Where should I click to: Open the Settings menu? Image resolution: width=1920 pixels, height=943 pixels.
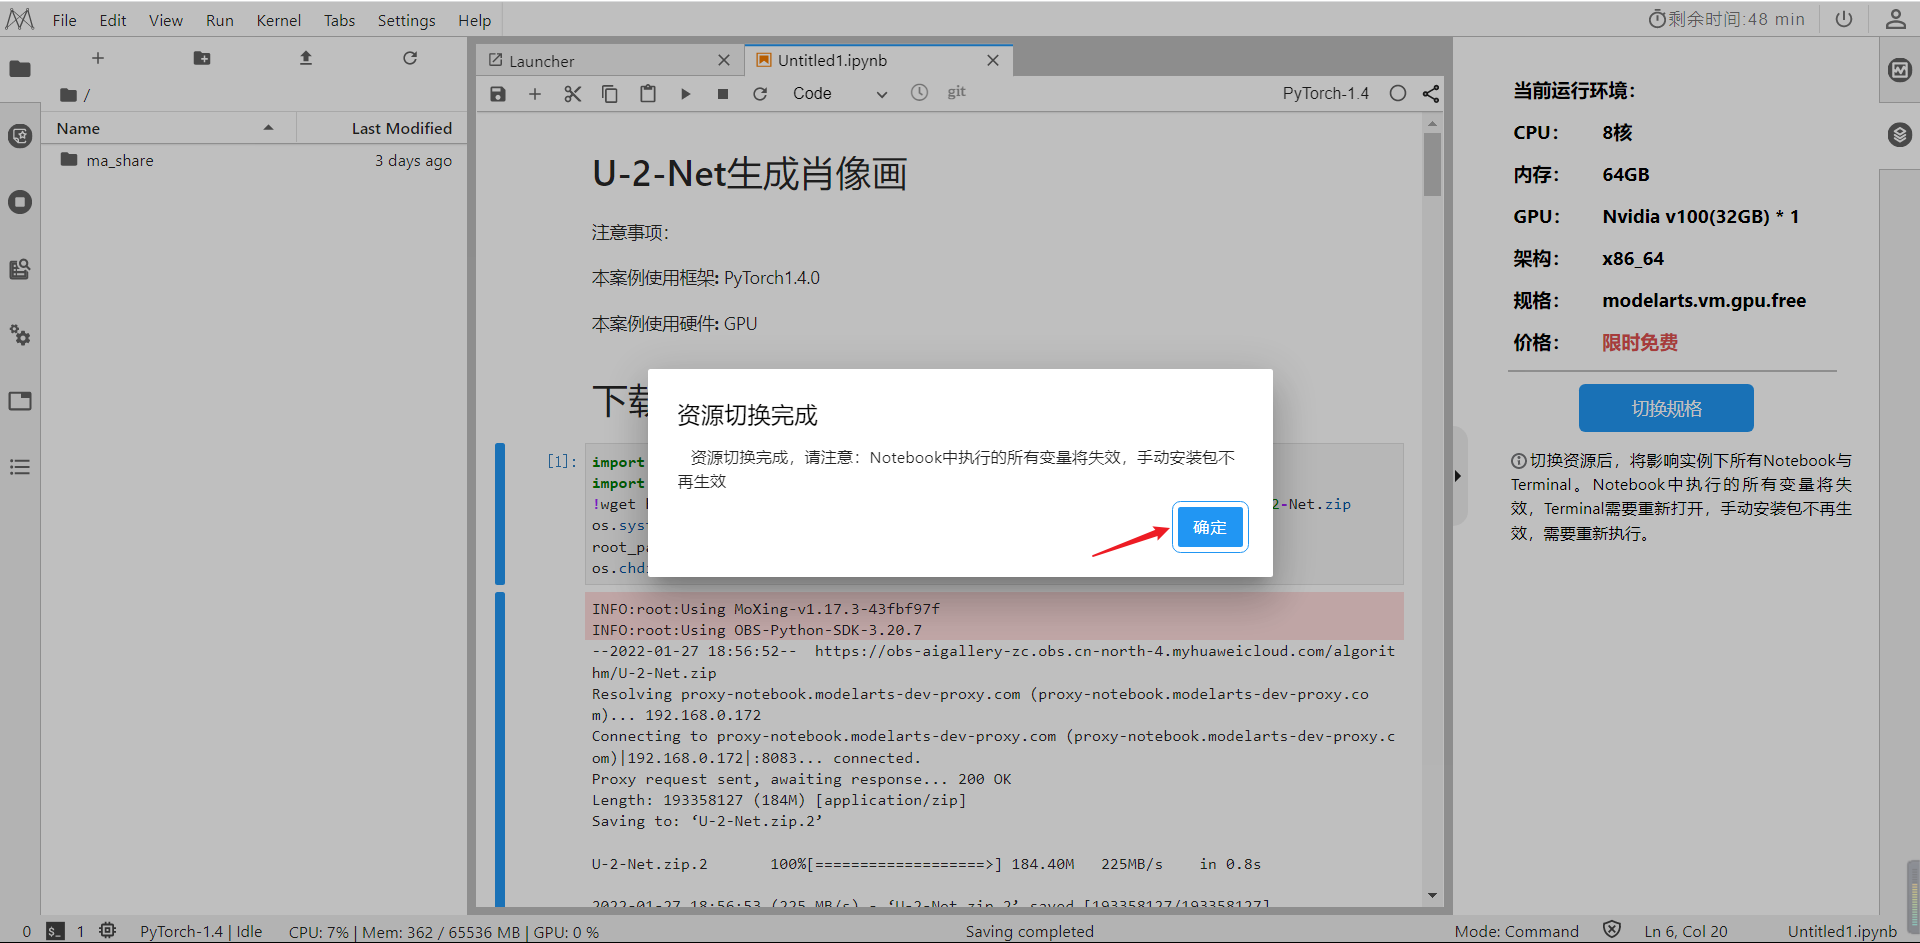[x=406, y=20]
